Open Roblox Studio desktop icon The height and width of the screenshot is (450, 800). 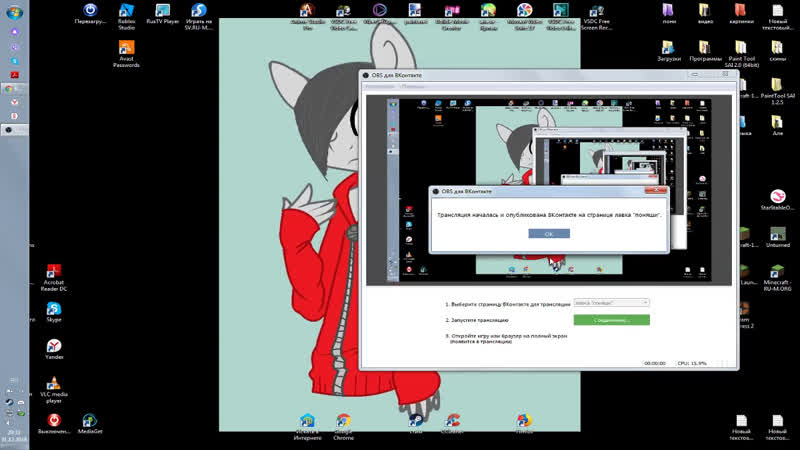coord(126,17)
